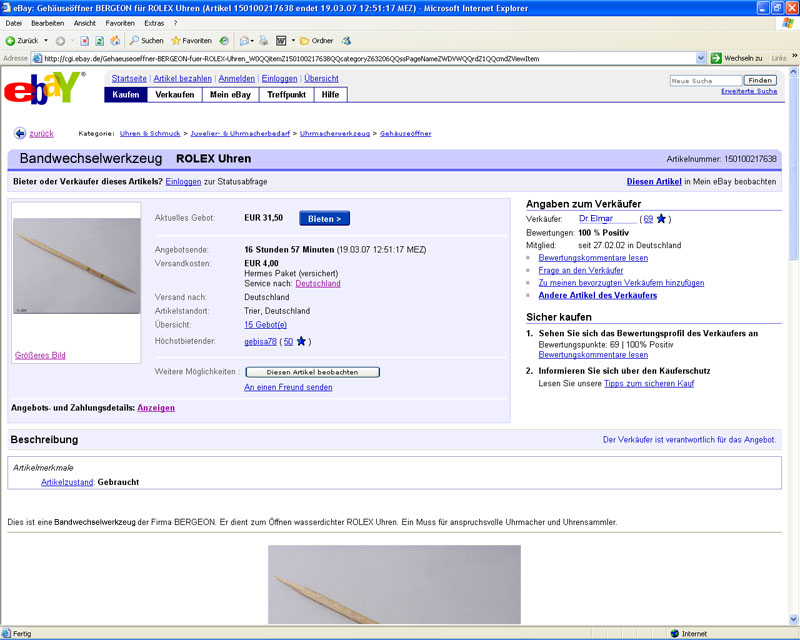This screenshot has width=800, height=640.
Task: Click the eBay logo
Action: [x=44, y=88]
